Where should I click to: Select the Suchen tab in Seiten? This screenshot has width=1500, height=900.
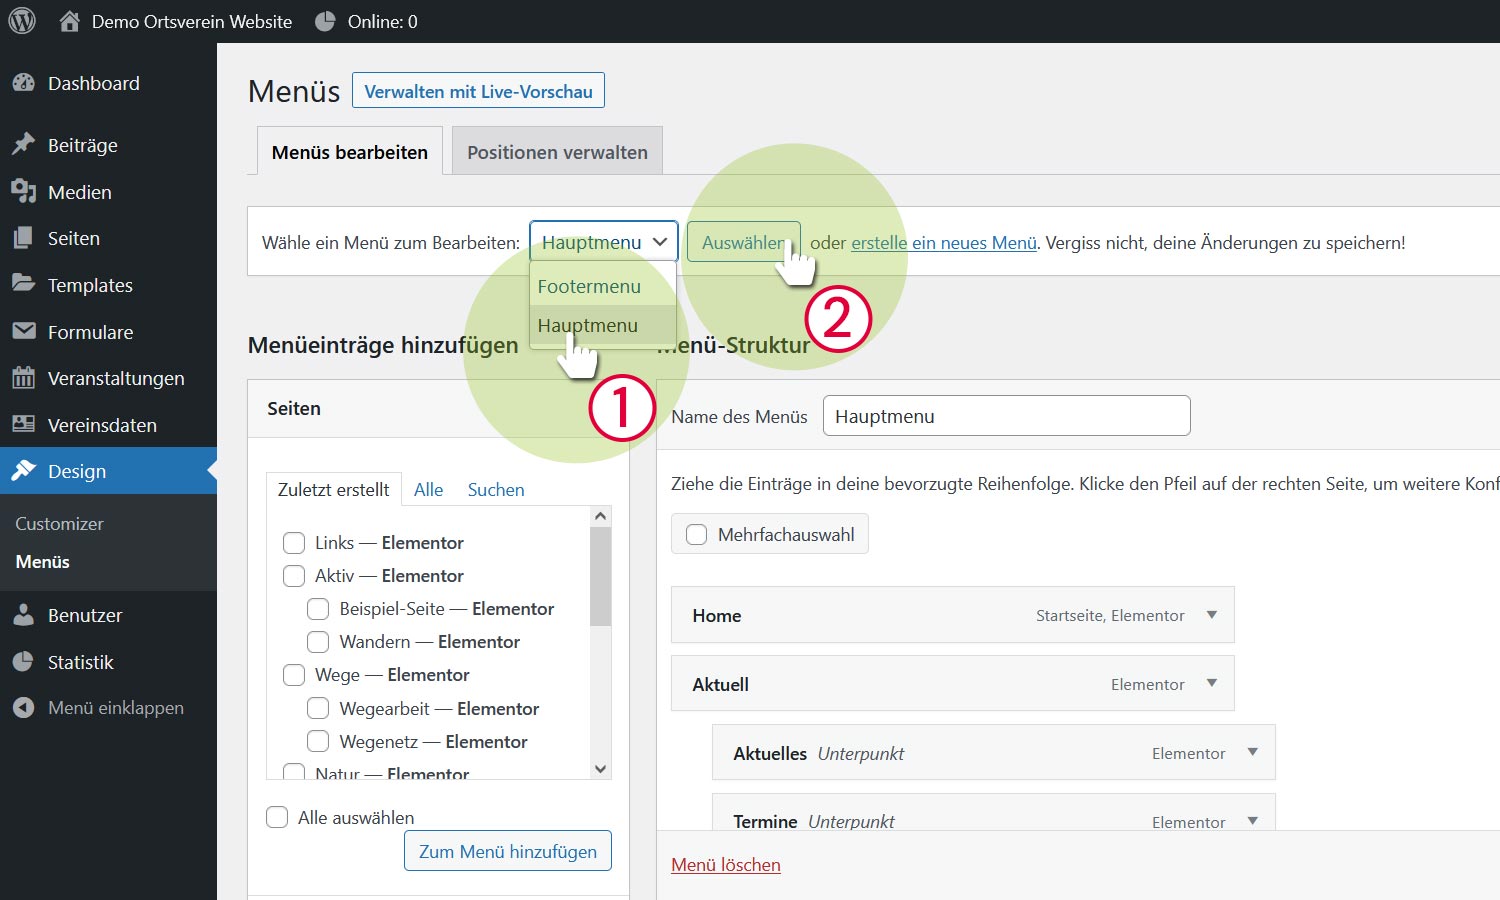point(496,489)
